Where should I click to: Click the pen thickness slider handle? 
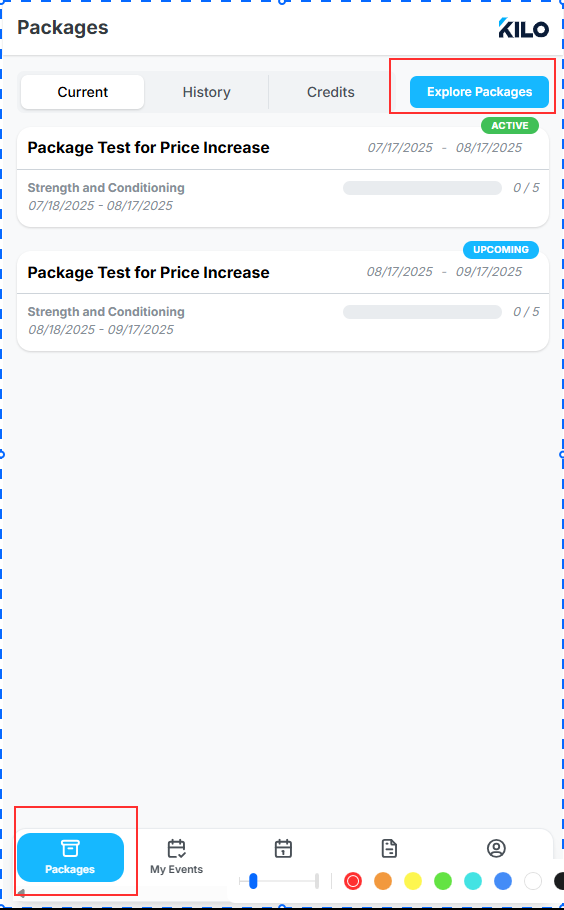[253, 881]
